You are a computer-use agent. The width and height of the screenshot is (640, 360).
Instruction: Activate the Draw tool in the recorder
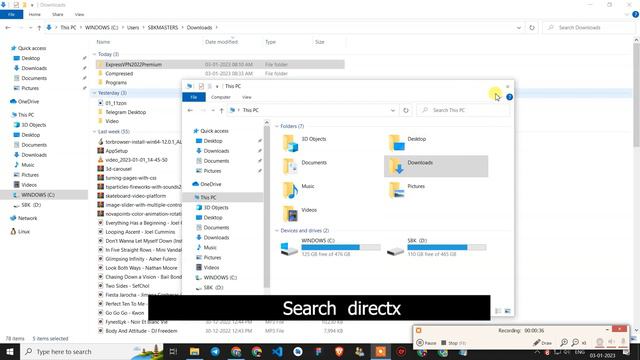coord(542,342)
